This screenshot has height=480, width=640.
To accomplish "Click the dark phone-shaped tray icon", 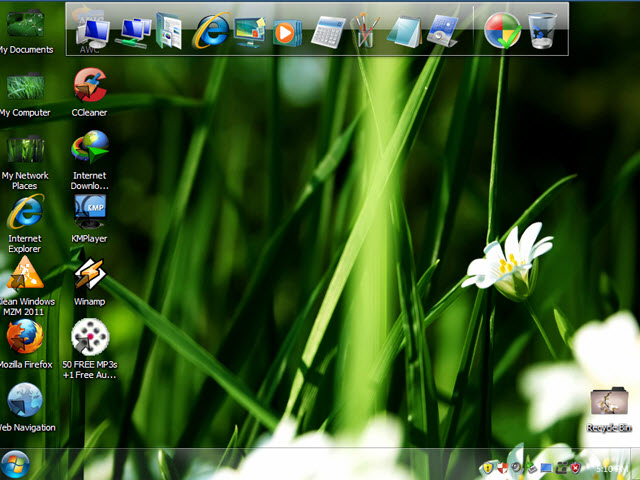I will pyautogui.click(x=561, y=468).
